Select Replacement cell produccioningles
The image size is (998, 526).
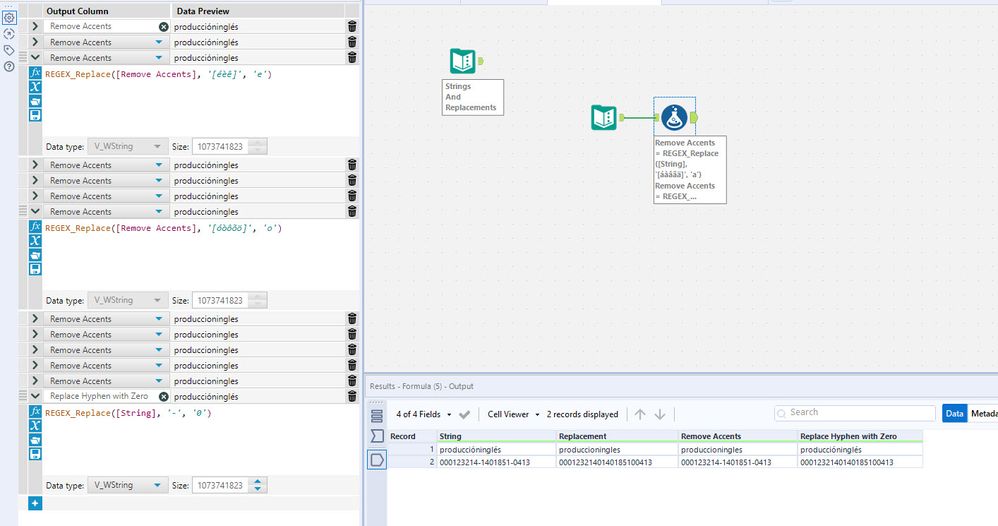[617, 450]
